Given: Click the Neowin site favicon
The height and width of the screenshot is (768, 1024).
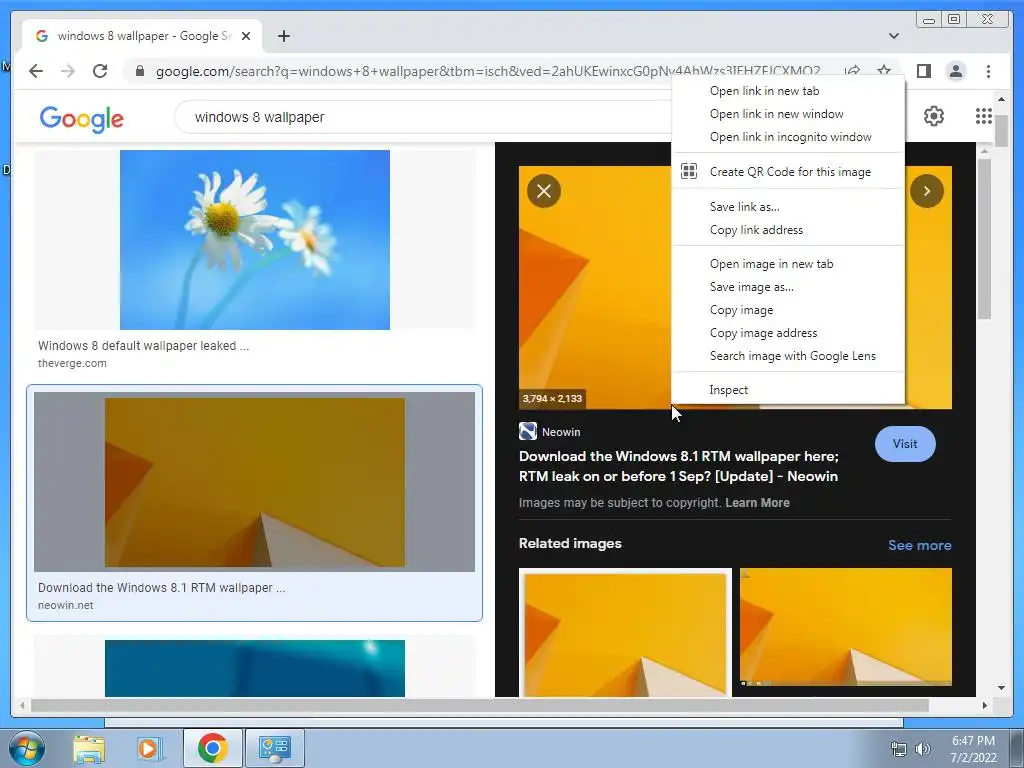Looking at the screenshot, I should 528,431.
